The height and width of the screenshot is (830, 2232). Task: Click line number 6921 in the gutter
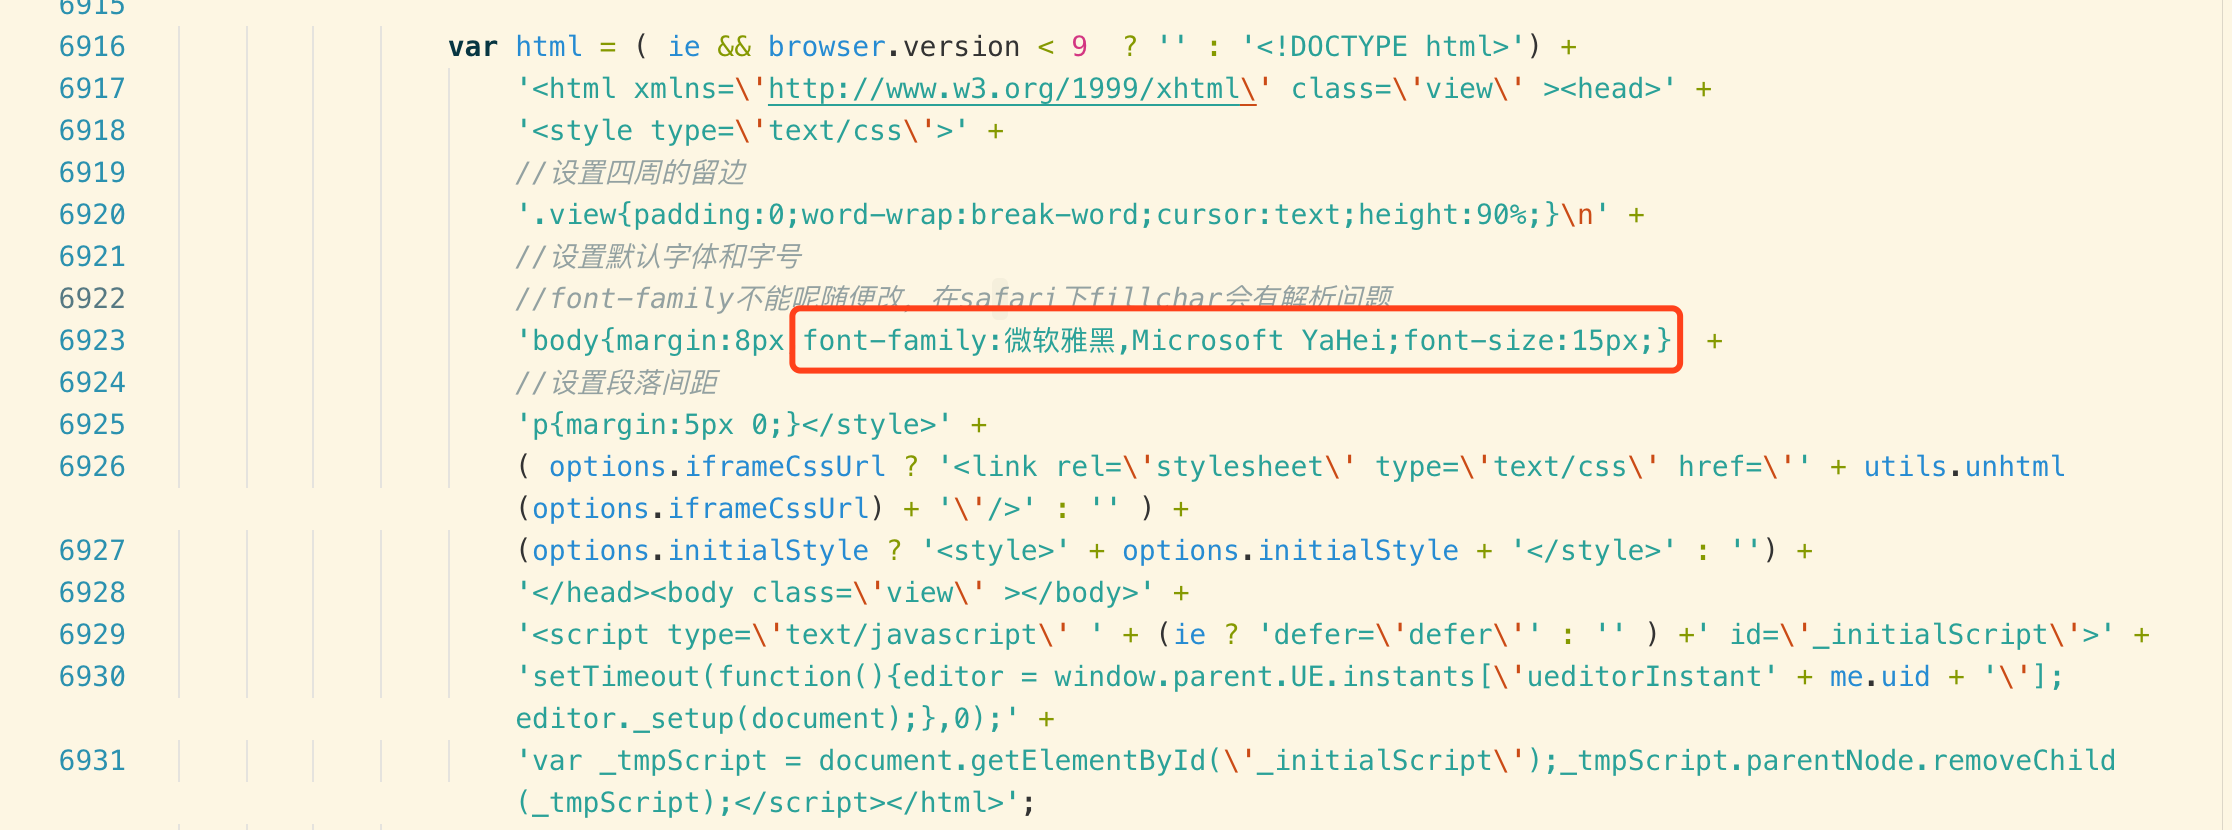point(92,257)
